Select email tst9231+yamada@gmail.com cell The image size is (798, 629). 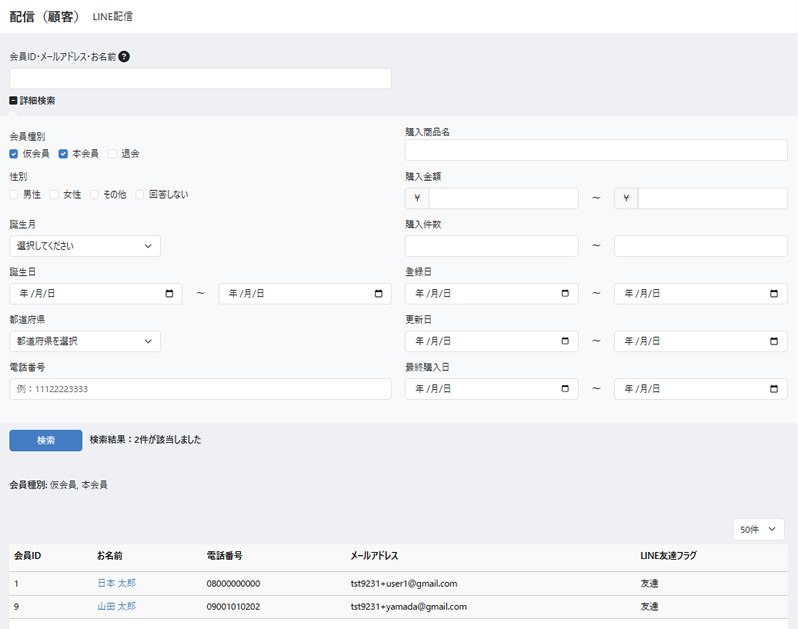tap(408, 607)
